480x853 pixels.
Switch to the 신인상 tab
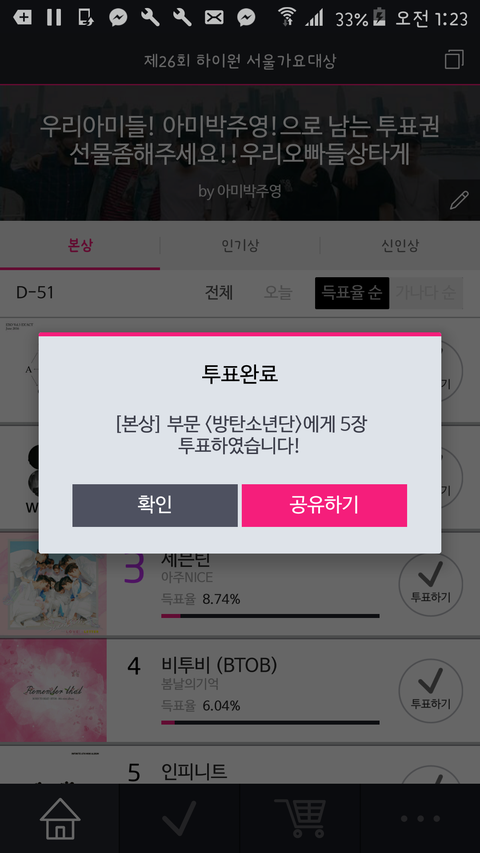pyautogui.click(x=400, y=245)
